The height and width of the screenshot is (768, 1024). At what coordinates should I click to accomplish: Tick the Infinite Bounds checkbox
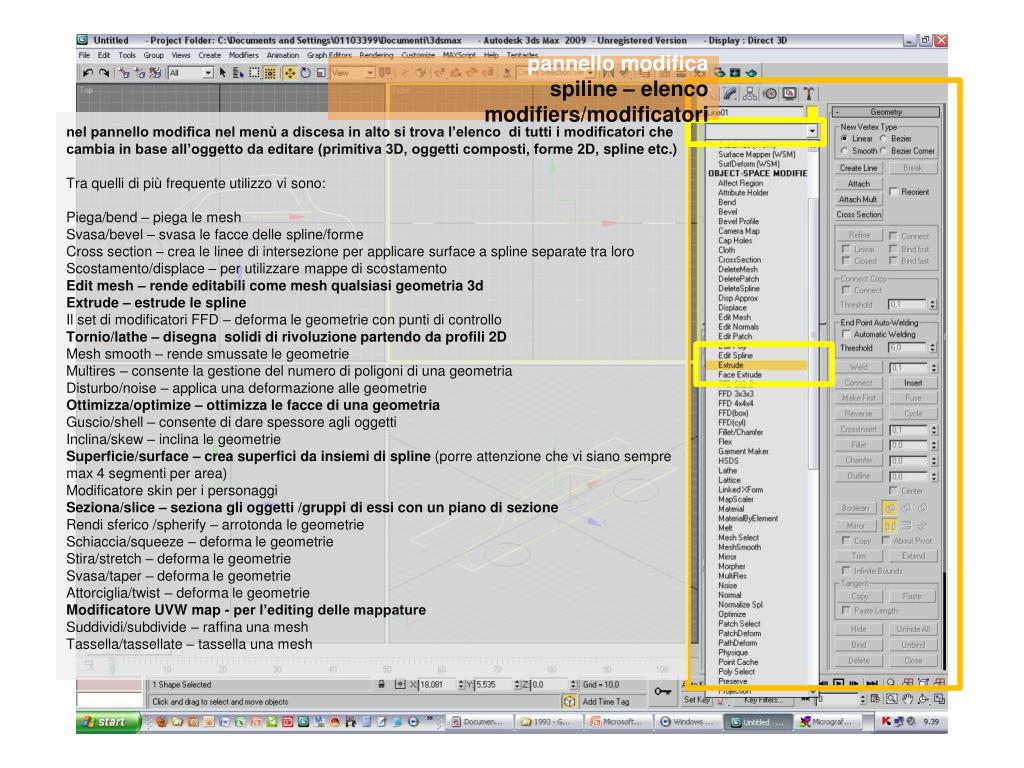(846, 570)
